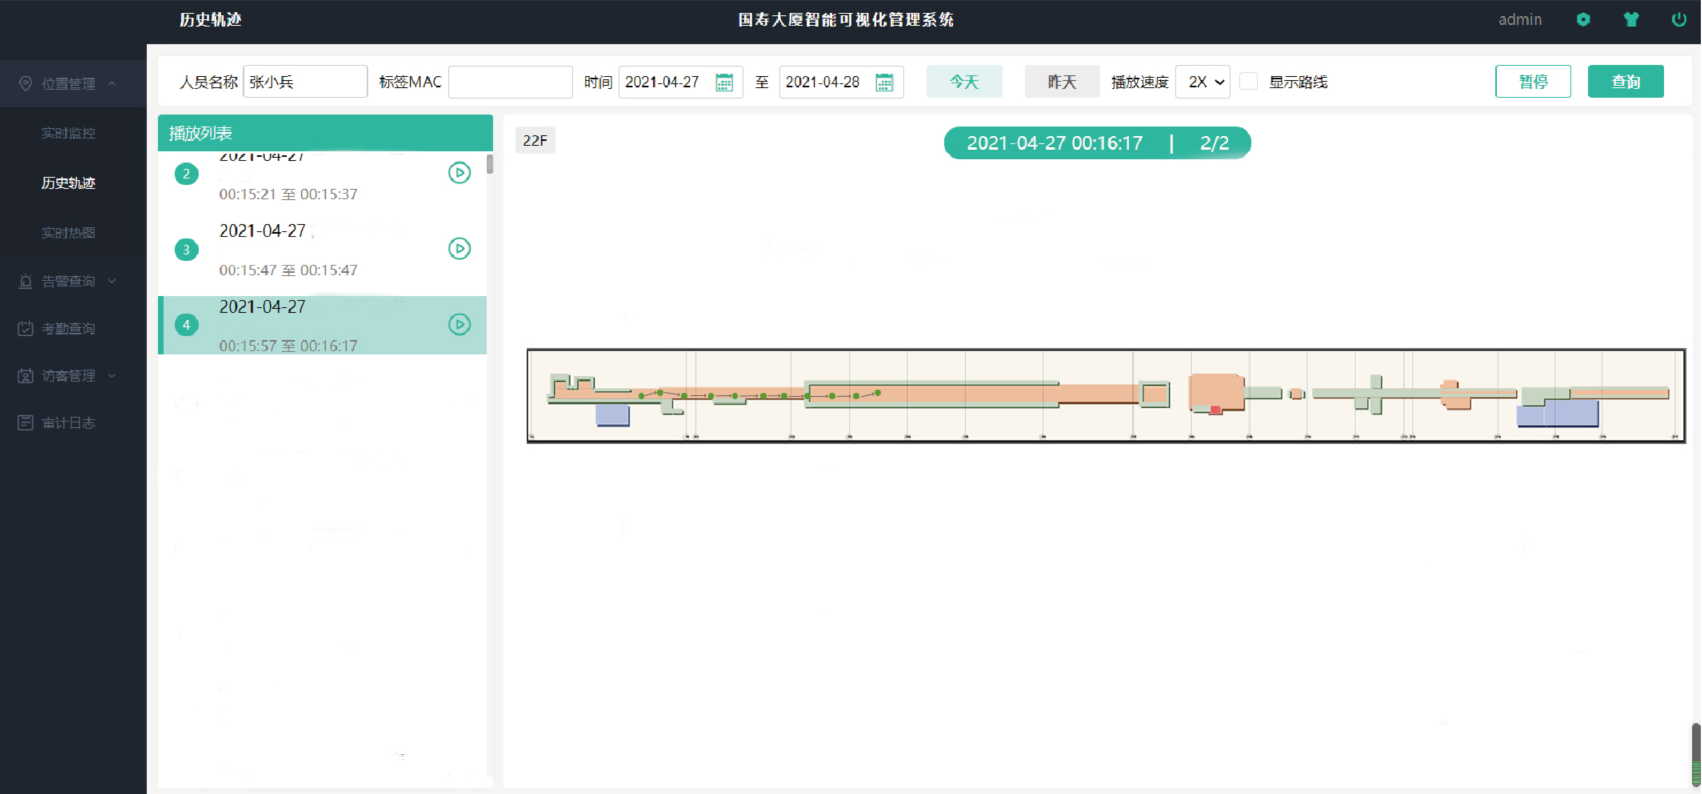Open the start date calendar icon
Screen dimensions: 1702x794
[x=725, y=82]
